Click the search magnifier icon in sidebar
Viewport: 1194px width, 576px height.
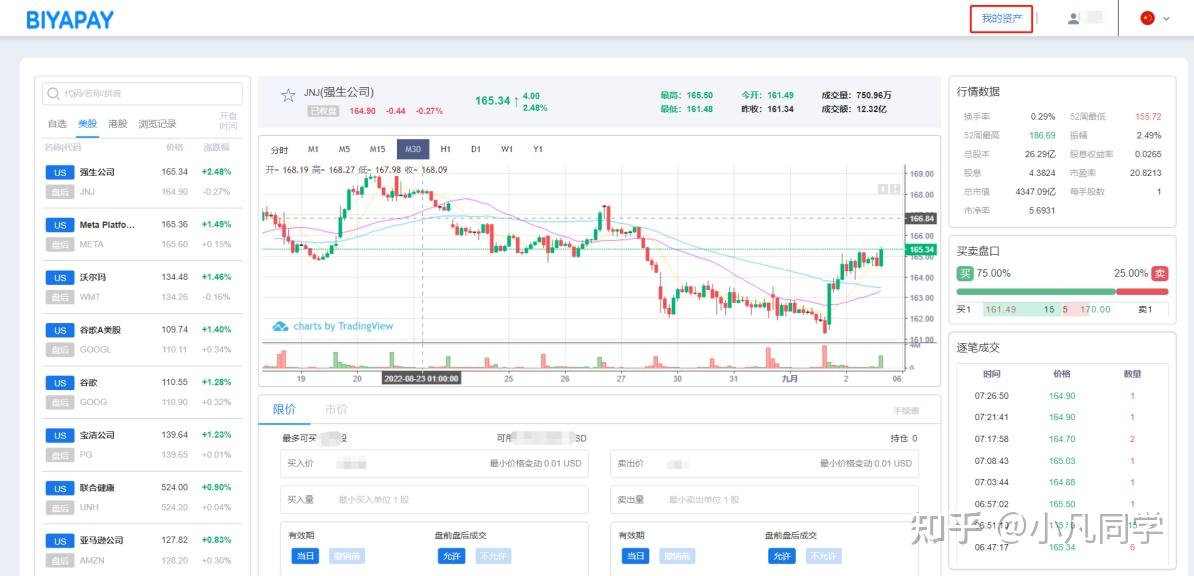[52, 92]
